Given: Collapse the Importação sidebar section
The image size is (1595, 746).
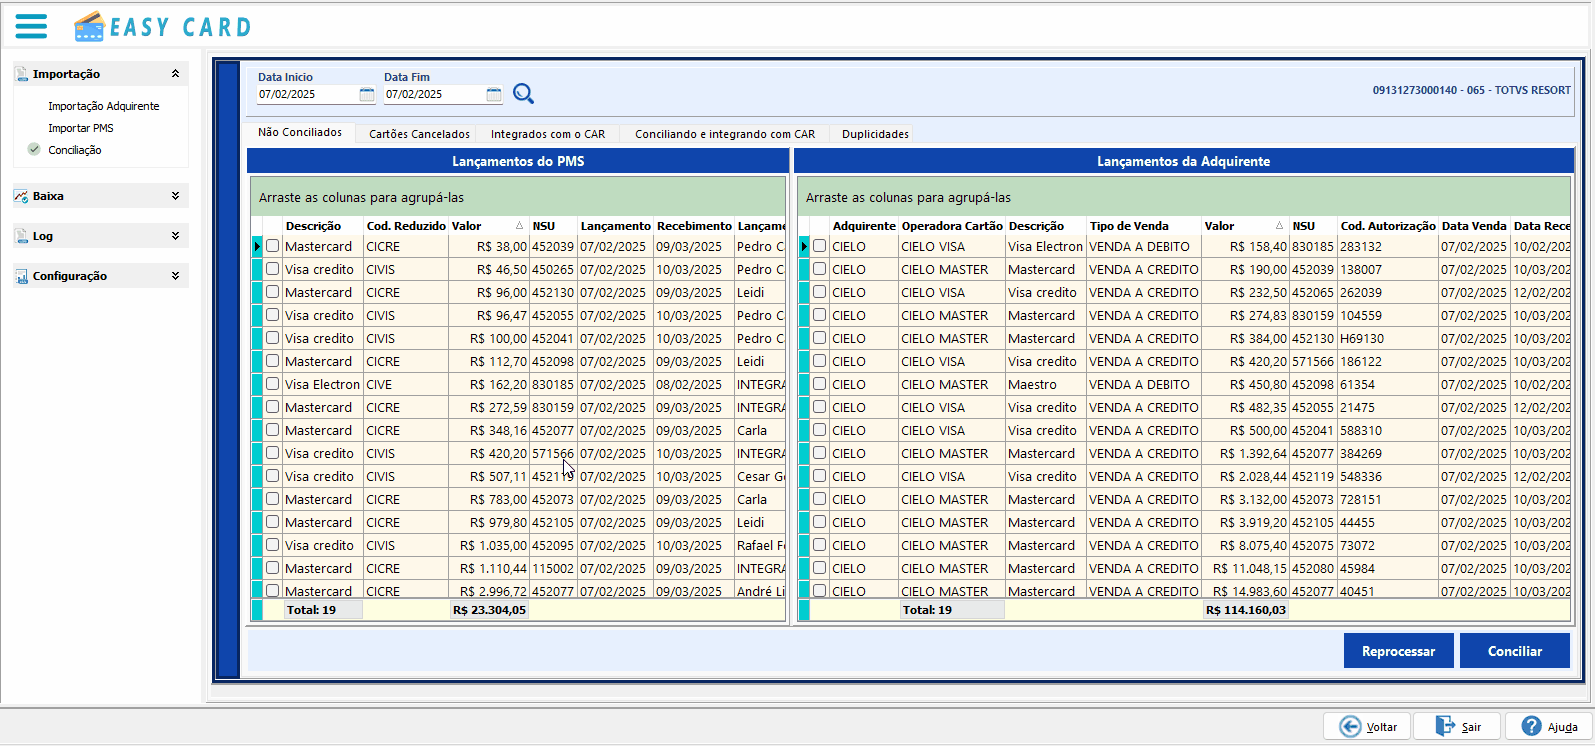Looking at the screenshot, I should [175, 74].
